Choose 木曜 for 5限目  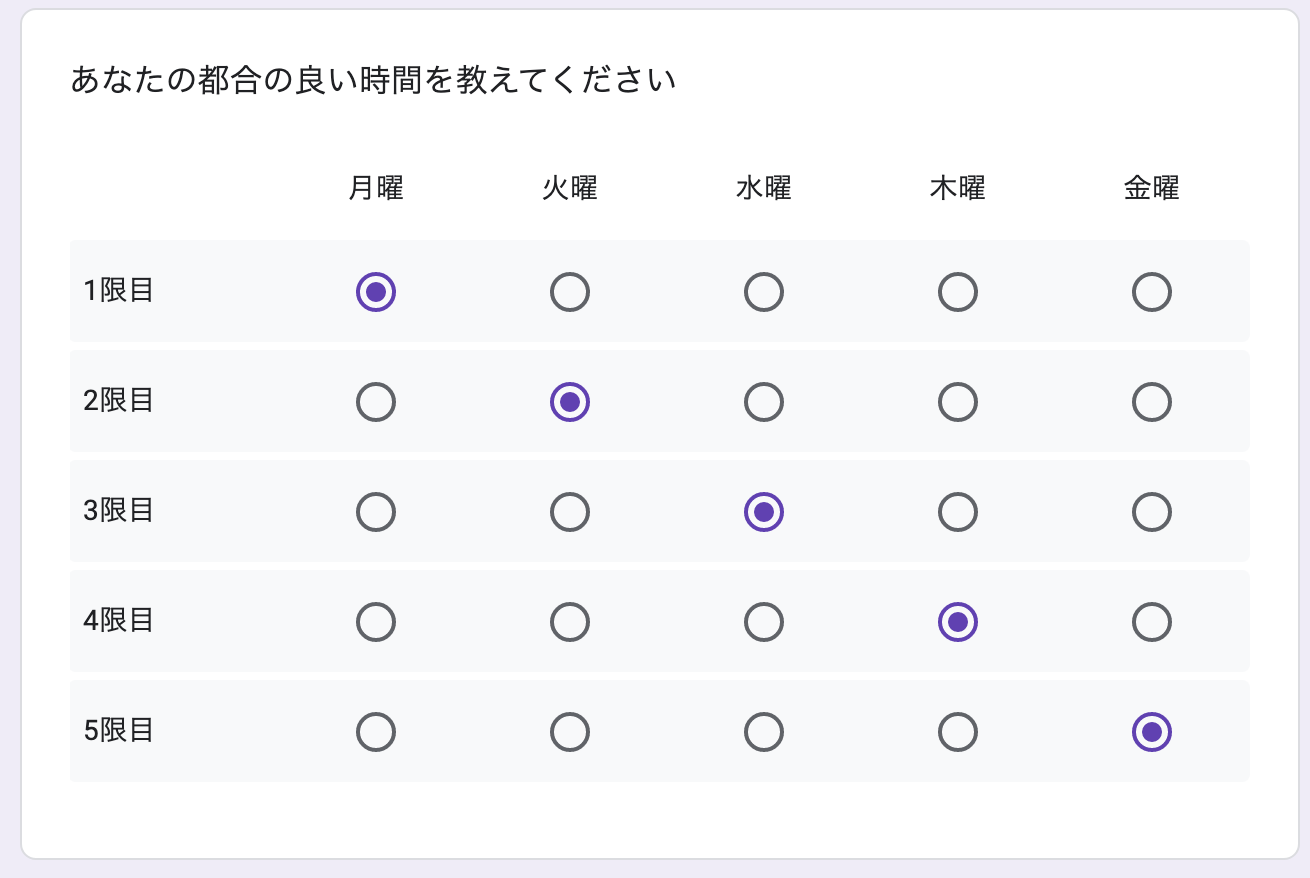[958, 732]
